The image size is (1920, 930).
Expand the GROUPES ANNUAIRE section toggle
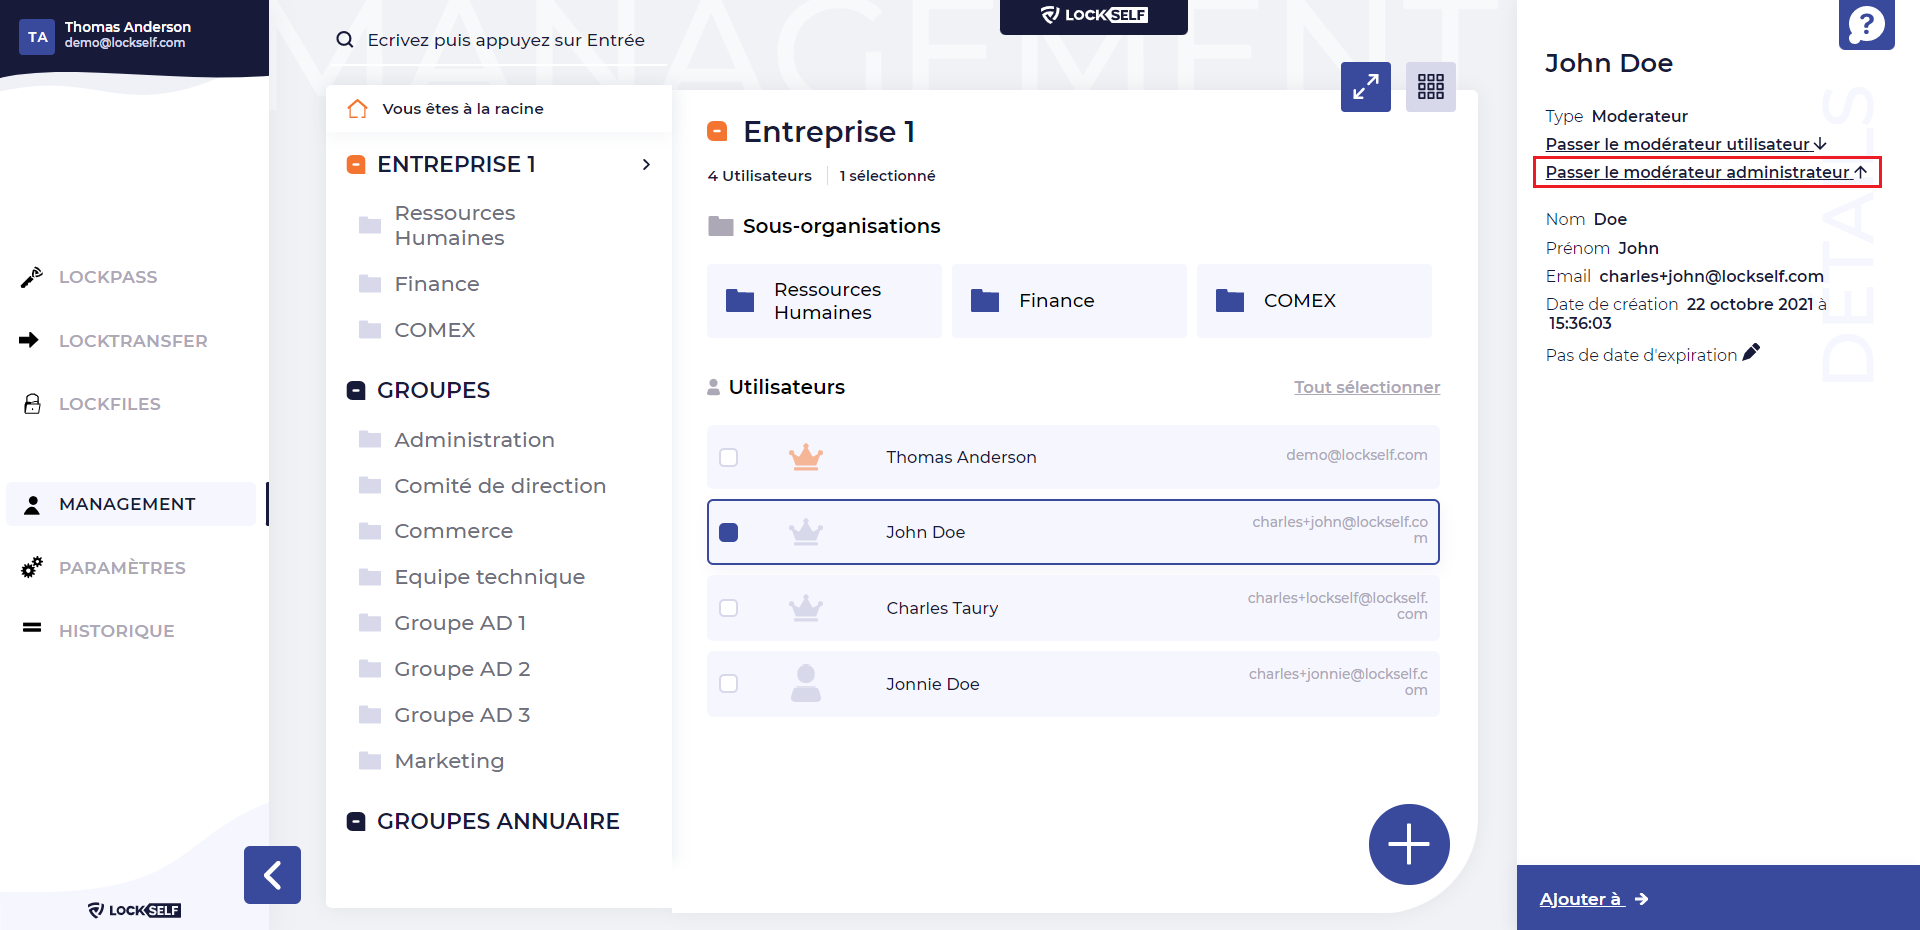(356, 821)
